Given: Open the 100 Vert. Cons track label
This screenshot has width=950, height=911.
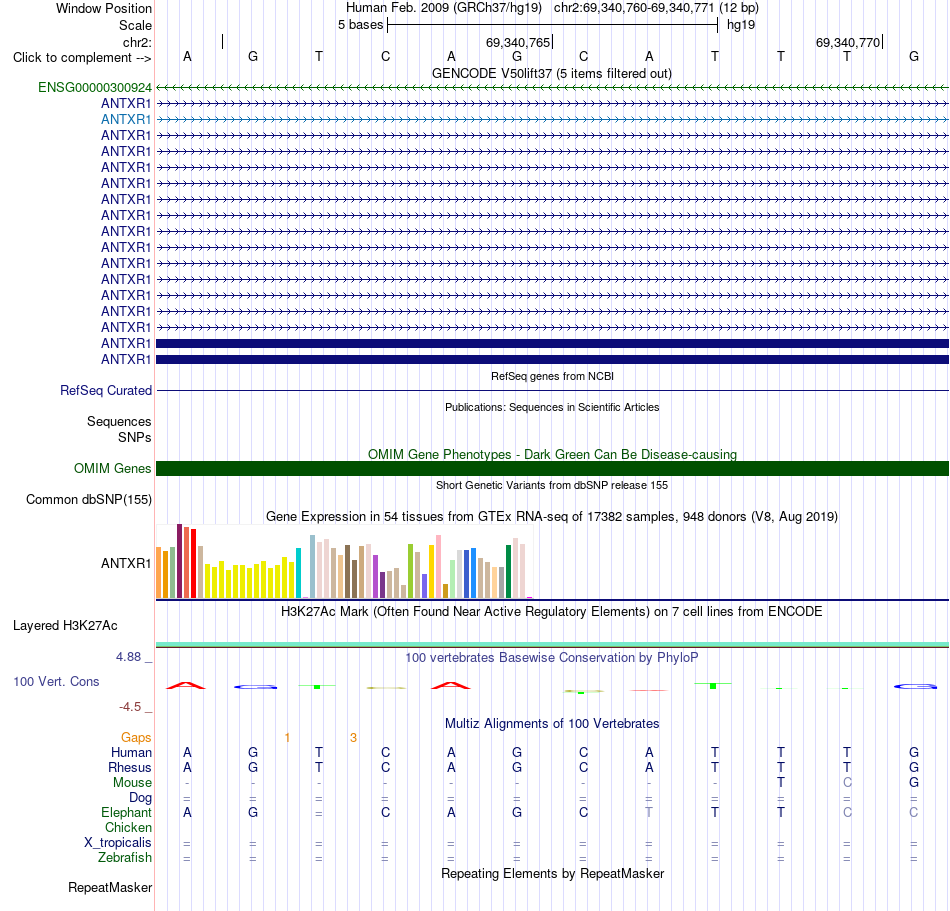Looking at the screenshot, I should 56,681.
